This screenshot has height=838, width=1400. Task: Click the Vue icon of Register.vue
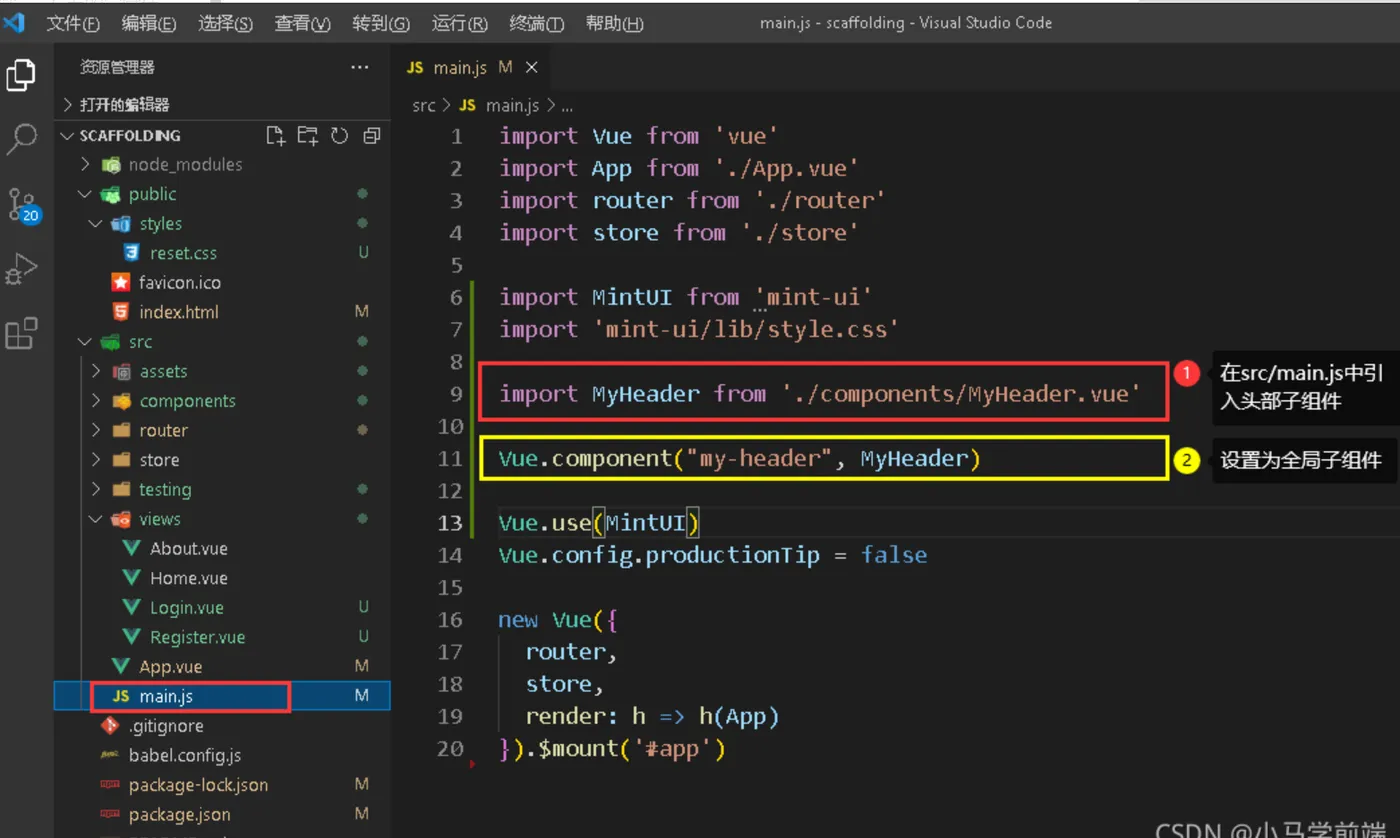130,637
